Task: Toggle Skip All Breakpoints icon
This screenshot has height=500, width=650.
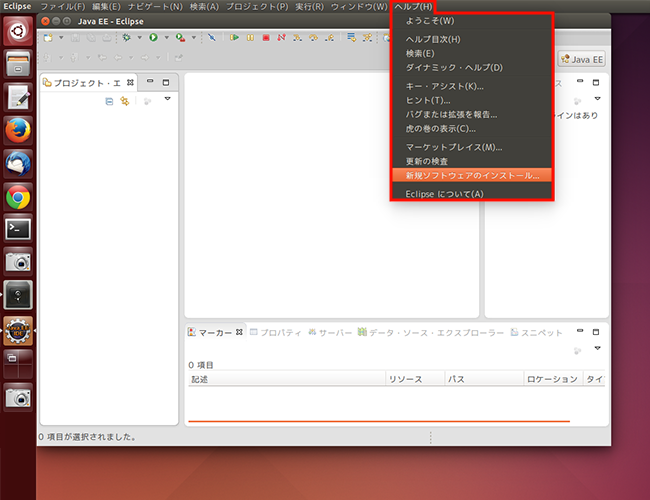Action: 212,38
